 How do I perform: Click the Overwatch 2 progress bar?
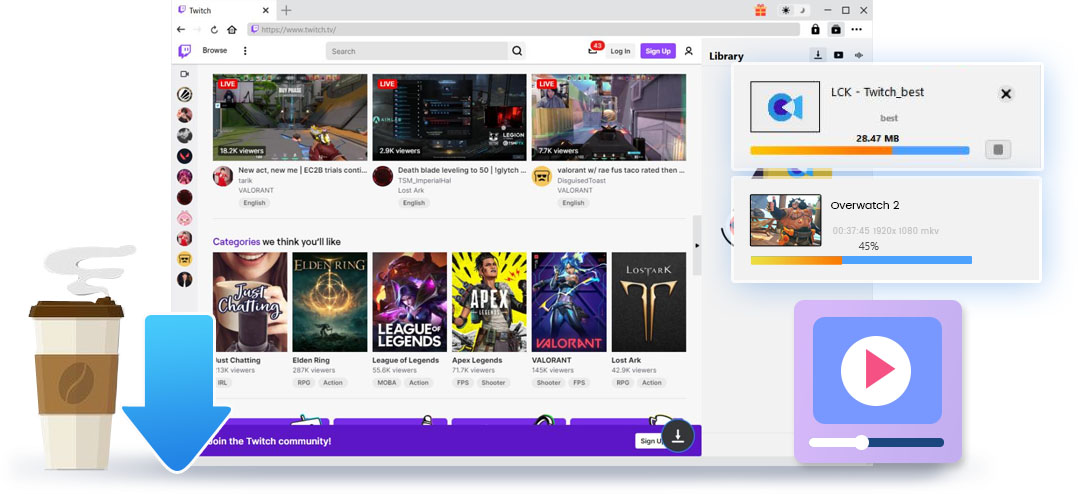[861, 260]
